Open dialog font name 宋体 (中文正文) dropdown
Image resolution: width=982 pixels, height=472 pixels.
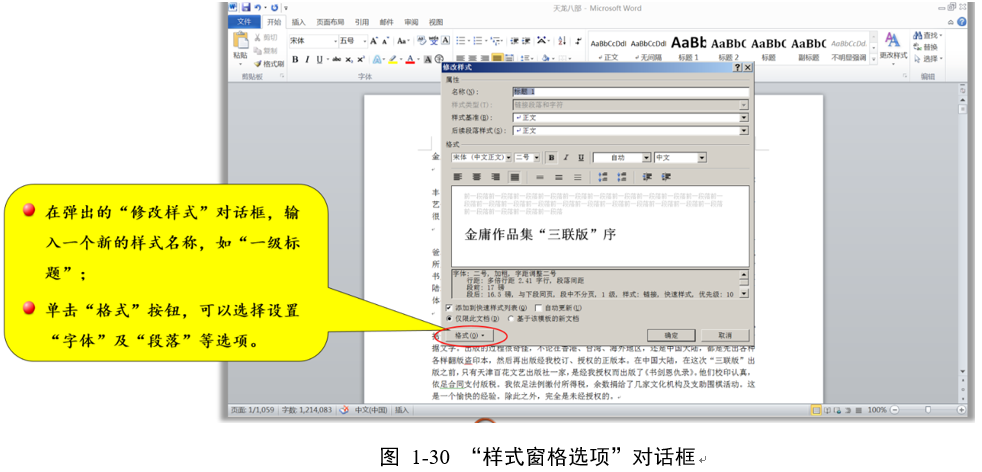[x=509, y=158]
